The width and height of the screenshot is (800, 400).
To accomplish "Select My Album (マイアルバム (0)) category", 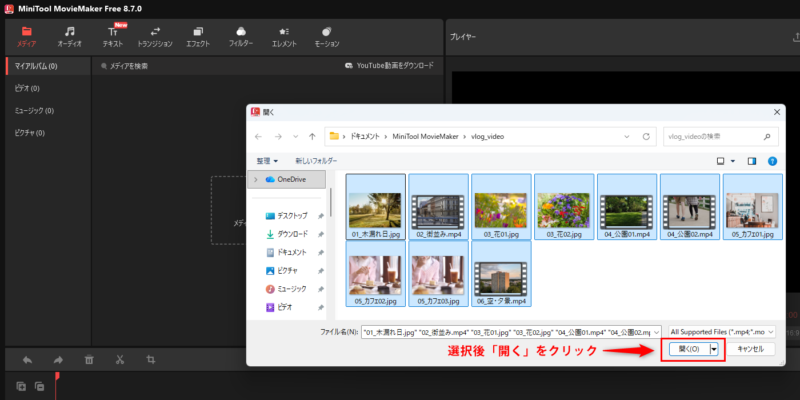I will pyautogui.click(x=48, y=66).
